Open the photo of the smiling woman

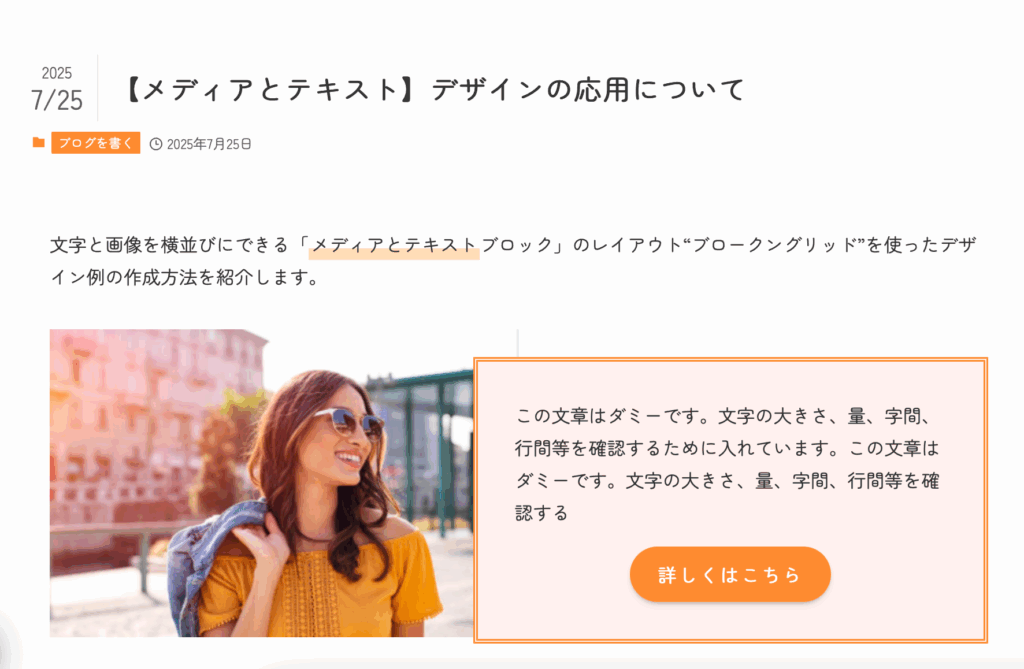(261, 483)
